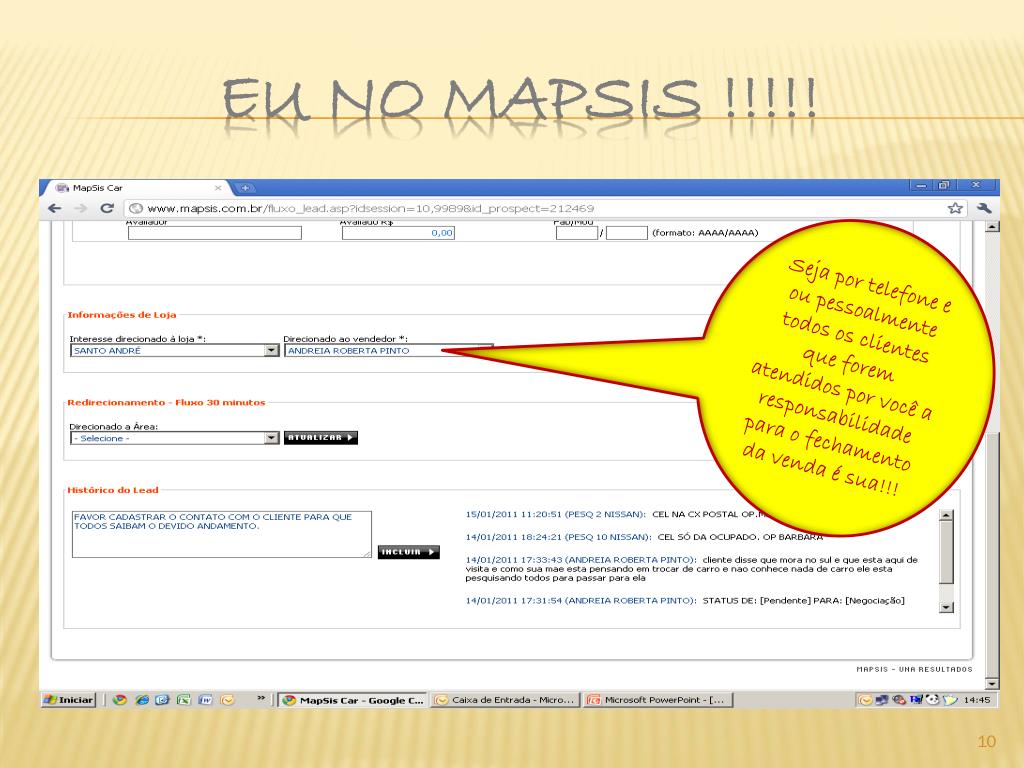Go back with the browser back arrow

pos(55,208)
